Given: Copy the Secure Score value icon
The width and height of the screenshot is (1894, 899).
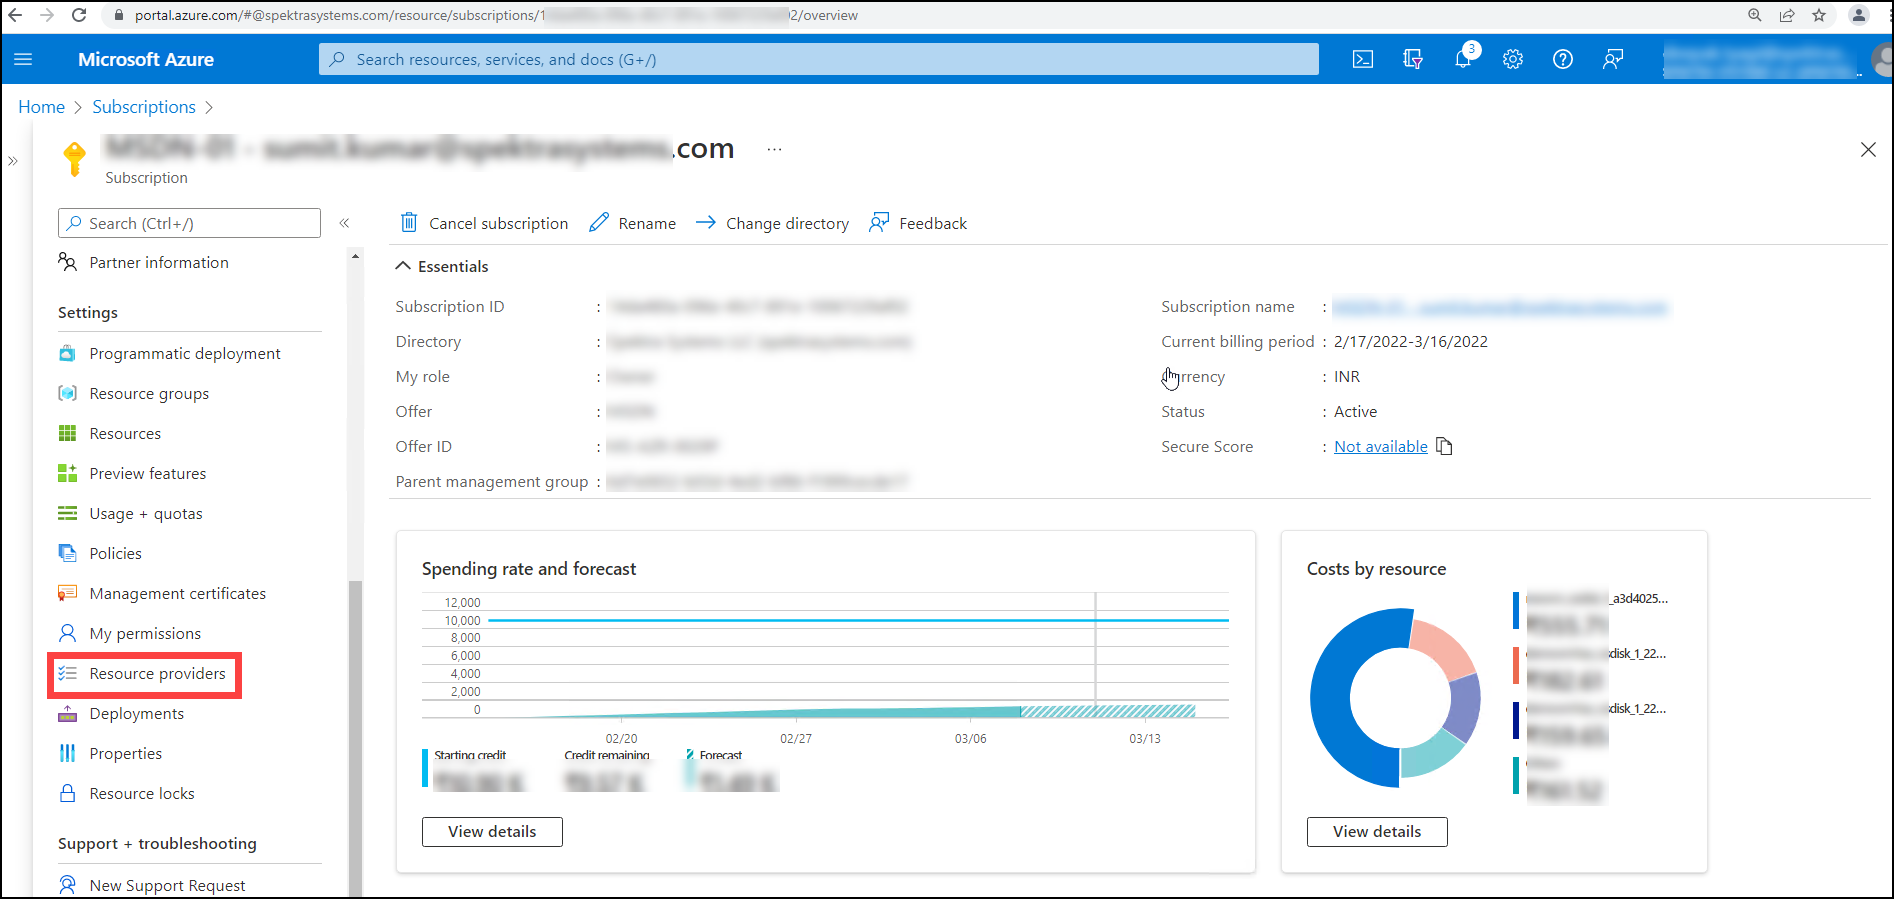Looking at the screenshot, I should click(x=1444, y=446).
